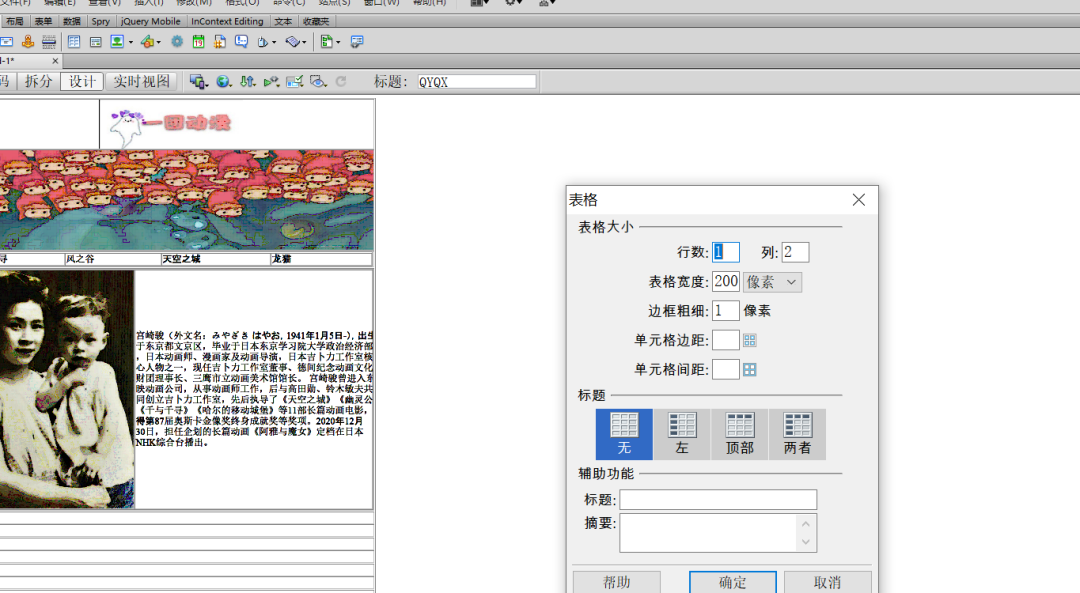Image resolution: width=1080 pixels, height=593 pixels.
Task: Select the Email Link icon
Action: 6,41
